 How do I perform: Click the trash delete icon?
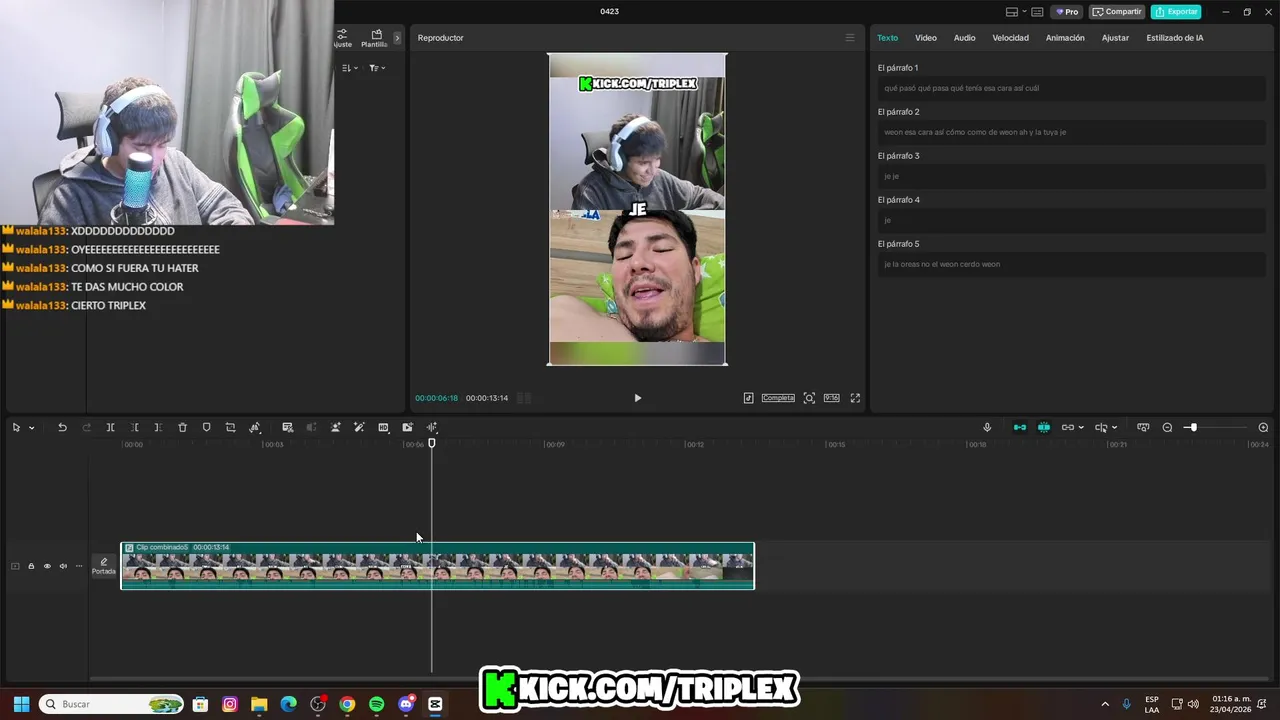pos(182,427)
